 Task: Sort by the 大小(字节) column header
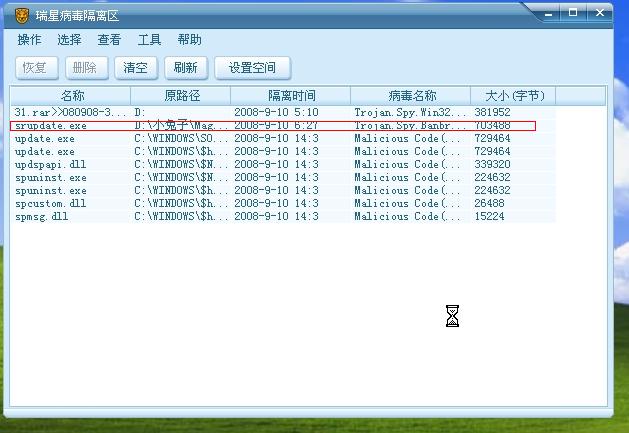(x=513, y=96)
